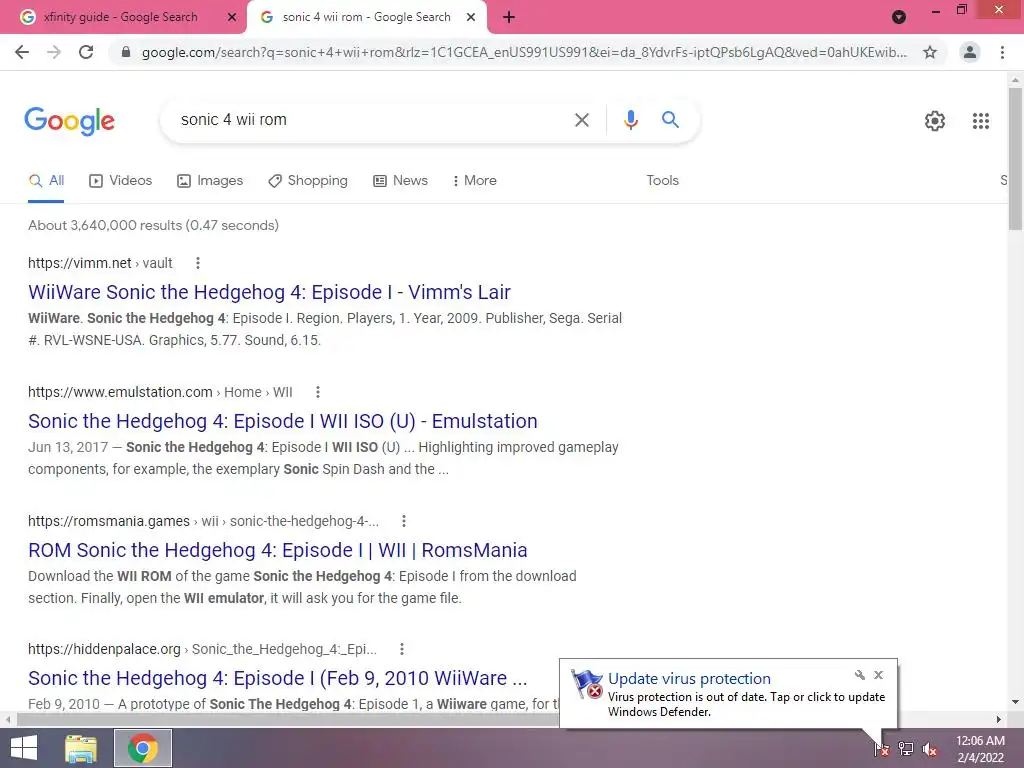1024x768 pixels.
Task: Switch to Videos results
Action: pyautogui.click(x=121, y=181)
